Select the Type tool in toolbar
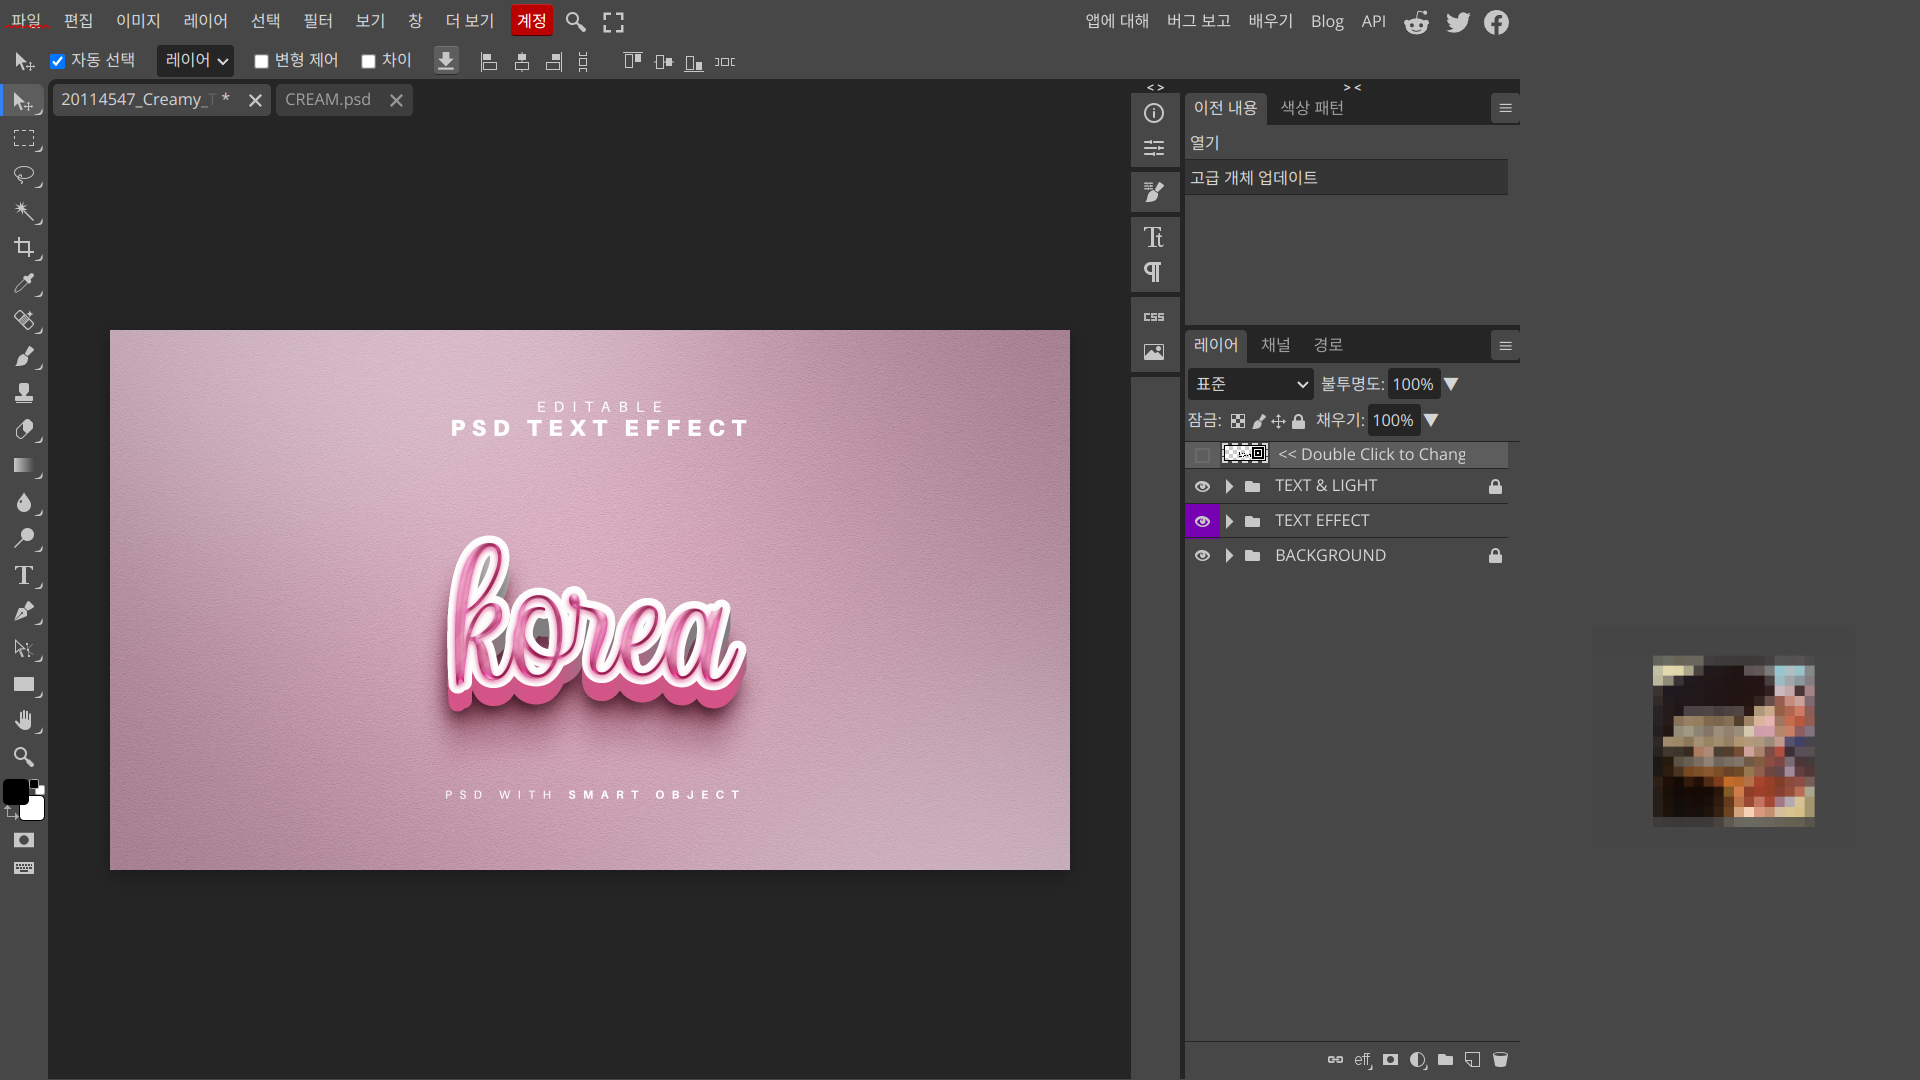The width and height of the screenshot is (1920, 1080). click(24, 575)
